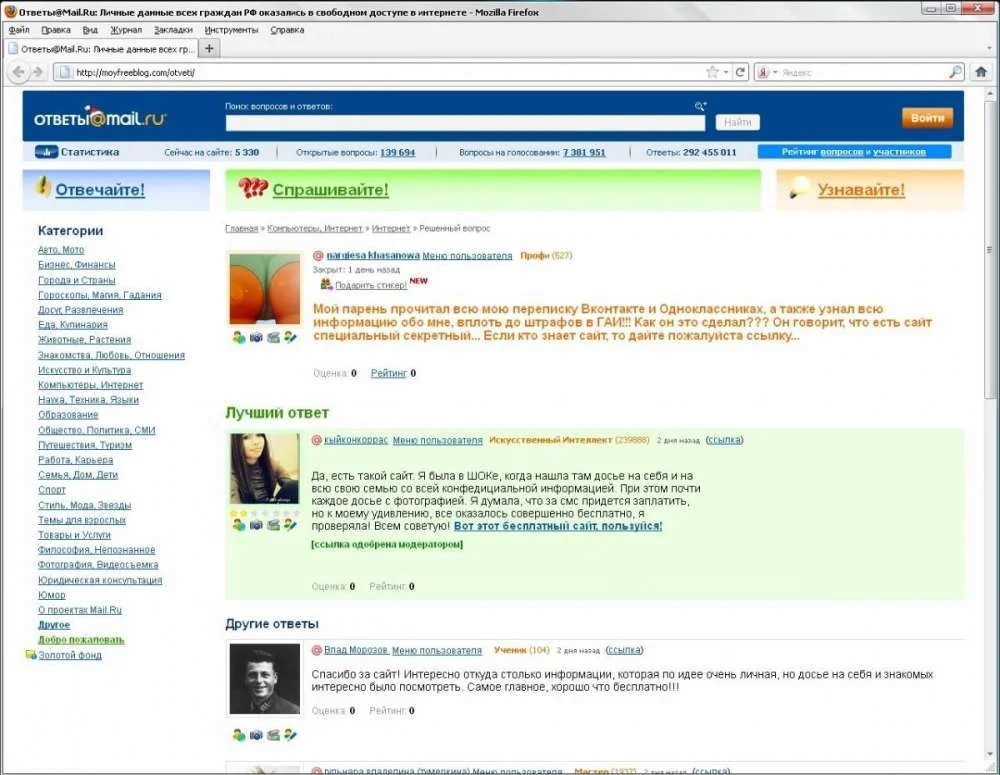Image resolution: width=1000 pixels, height=775 pixels.
Task: Click the open questions count 139 694
Action: point(397,152)
